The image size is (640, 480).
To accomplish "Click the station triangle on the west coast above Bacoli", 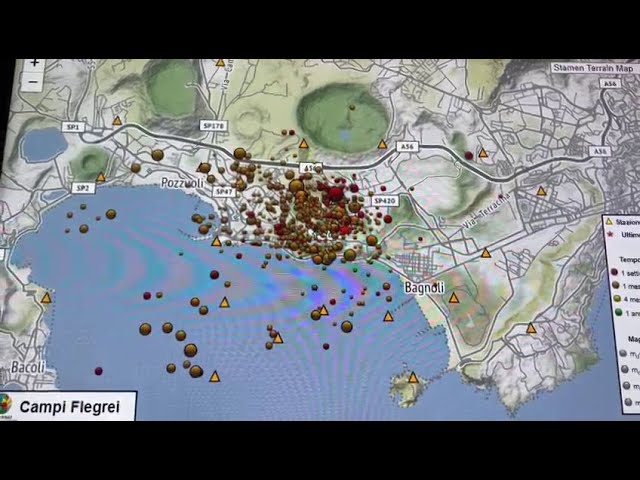I will [x=46, y=298].
